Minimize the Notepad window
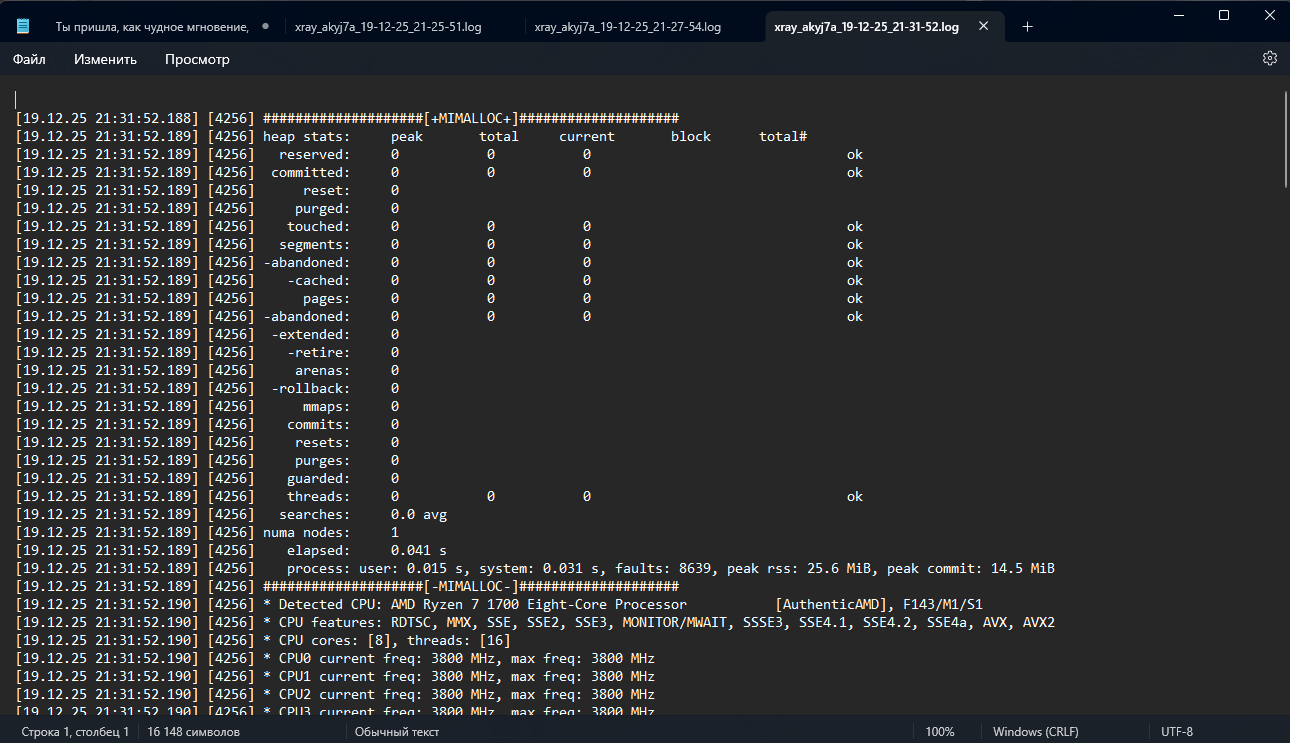 coord(1178,15)
